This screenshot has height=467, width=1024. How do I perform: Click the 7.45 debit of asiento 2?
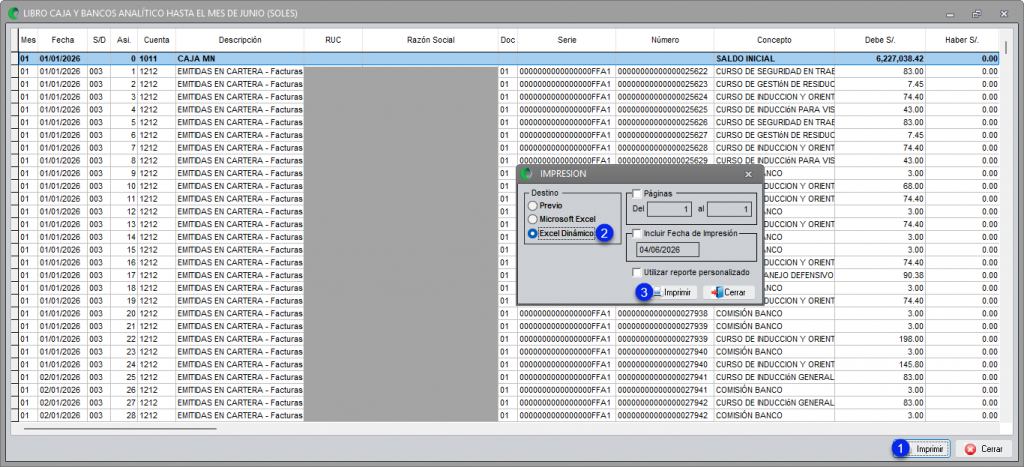coord(880,84)
